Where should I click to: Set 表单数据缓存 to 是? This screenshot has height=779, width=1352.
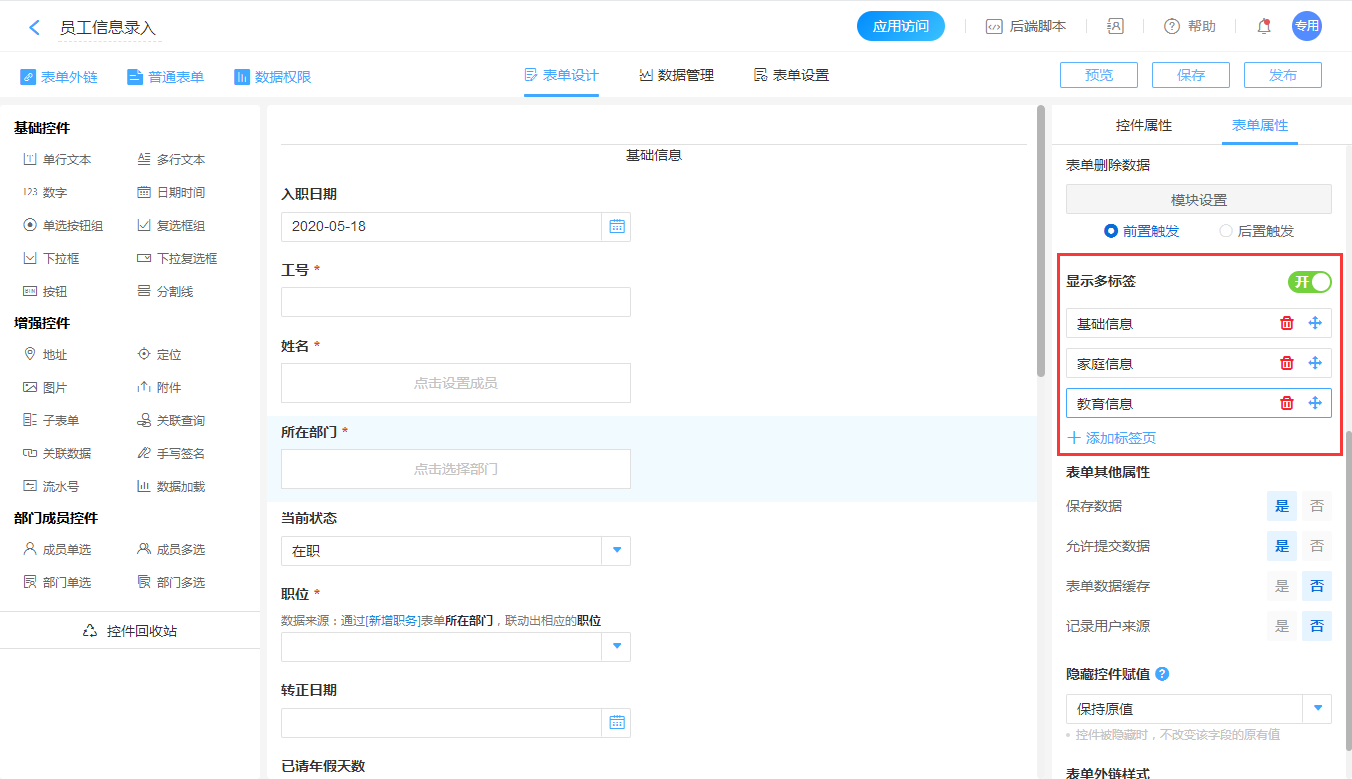pos(1281,586)
